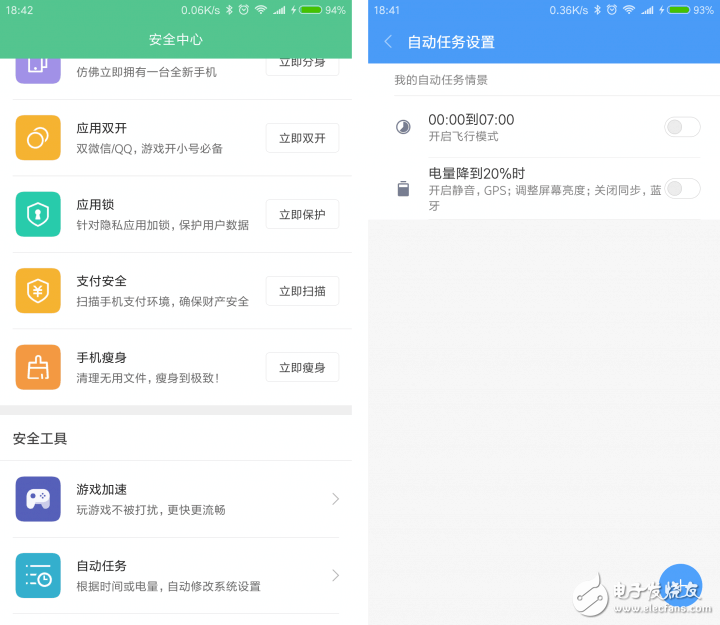
Task: Tap 针对隐私应用加锁，保护用户数据 description
Action: coord(163,225)
